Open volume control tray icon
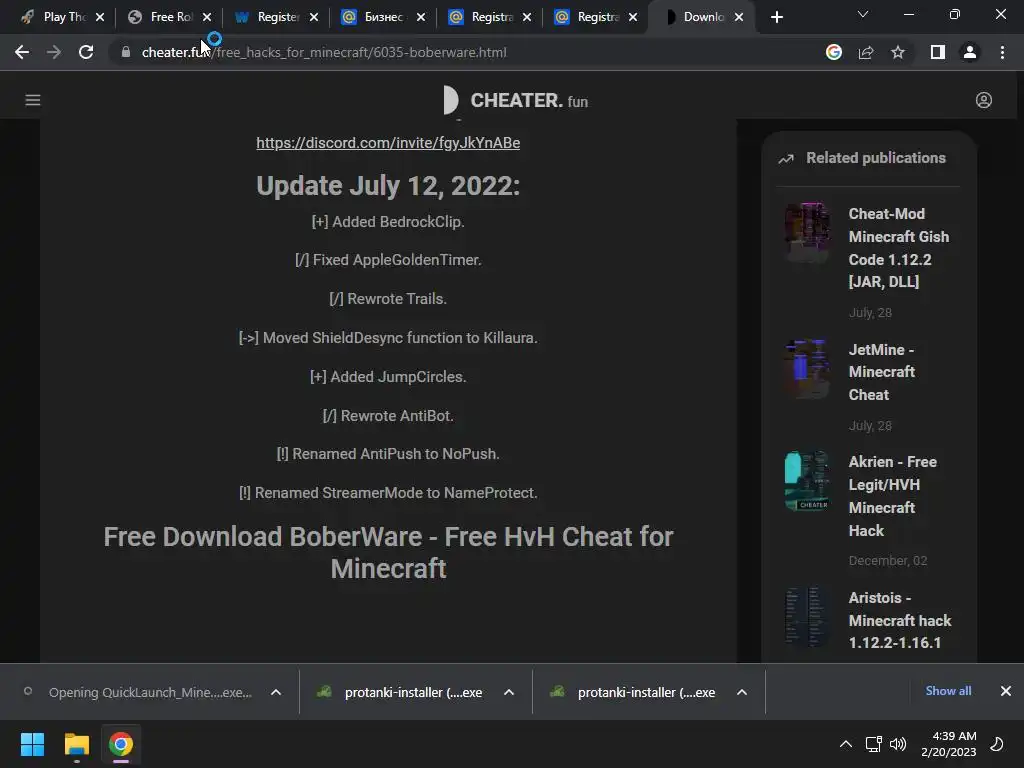The image size is (1024, 768). 898,744
